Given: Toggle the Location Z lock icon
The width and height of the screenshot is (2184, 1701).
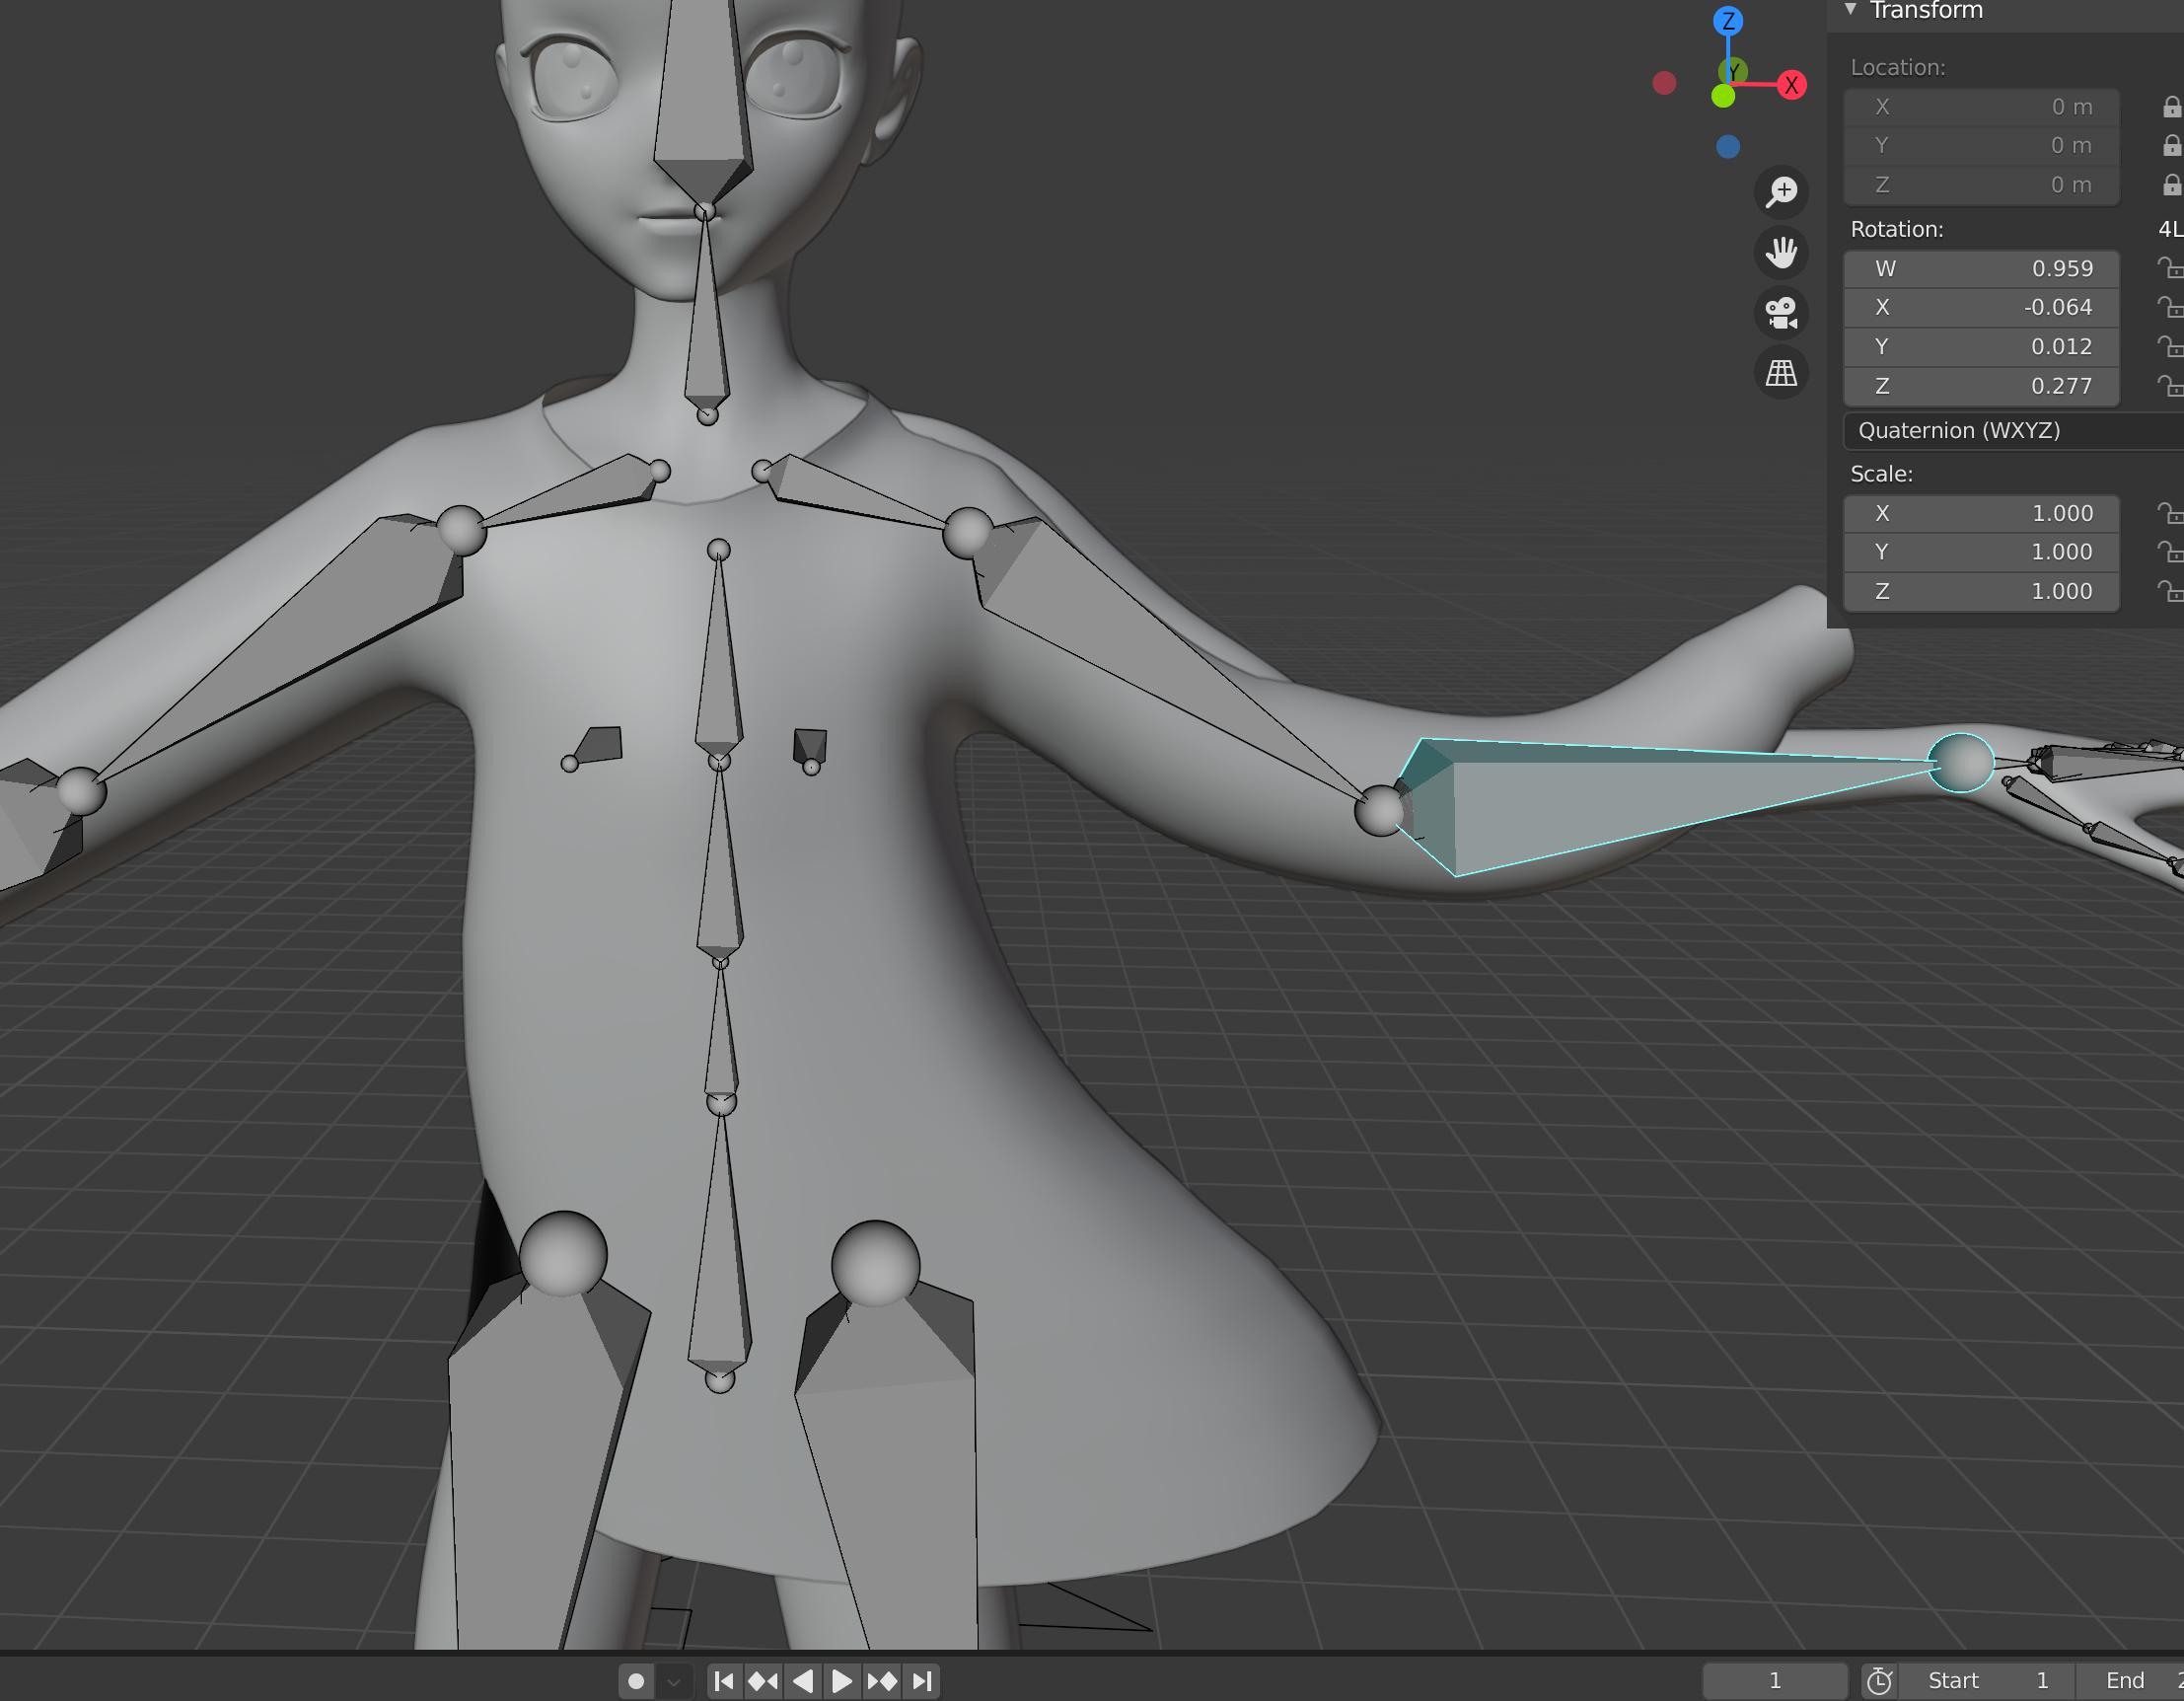Looking at the screenshot, I should click(2171, 185).
